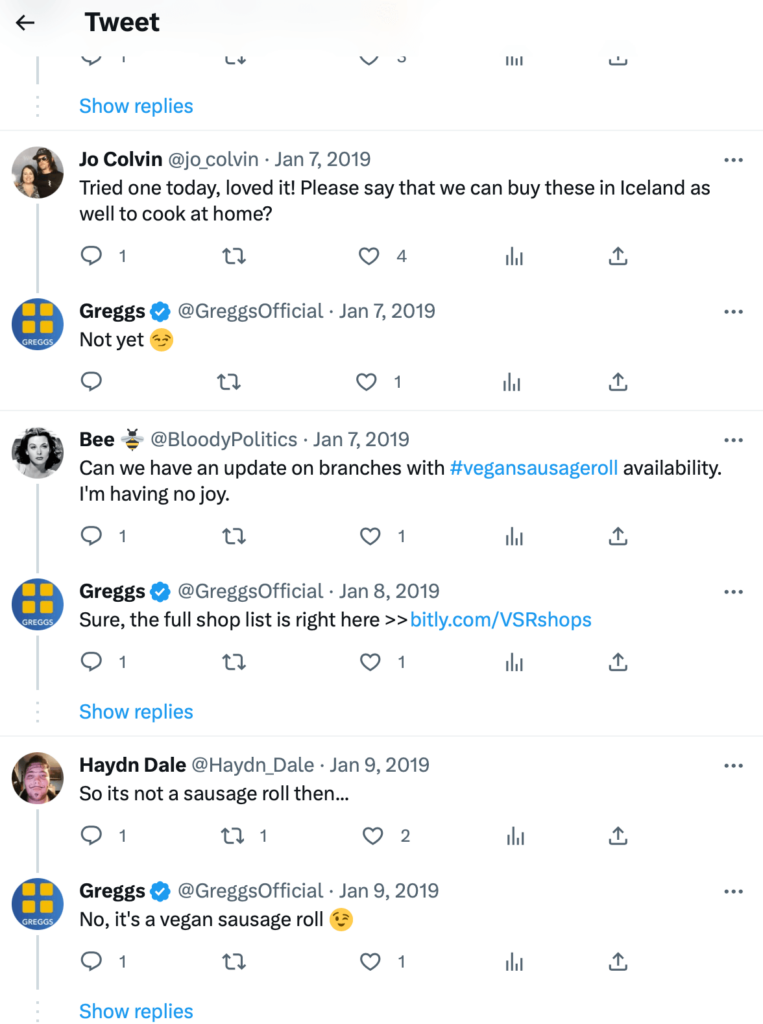View analytics icon on Greggs' Jan 8 reply
This screenshot has width=763, height=1024.
(514, 662)
